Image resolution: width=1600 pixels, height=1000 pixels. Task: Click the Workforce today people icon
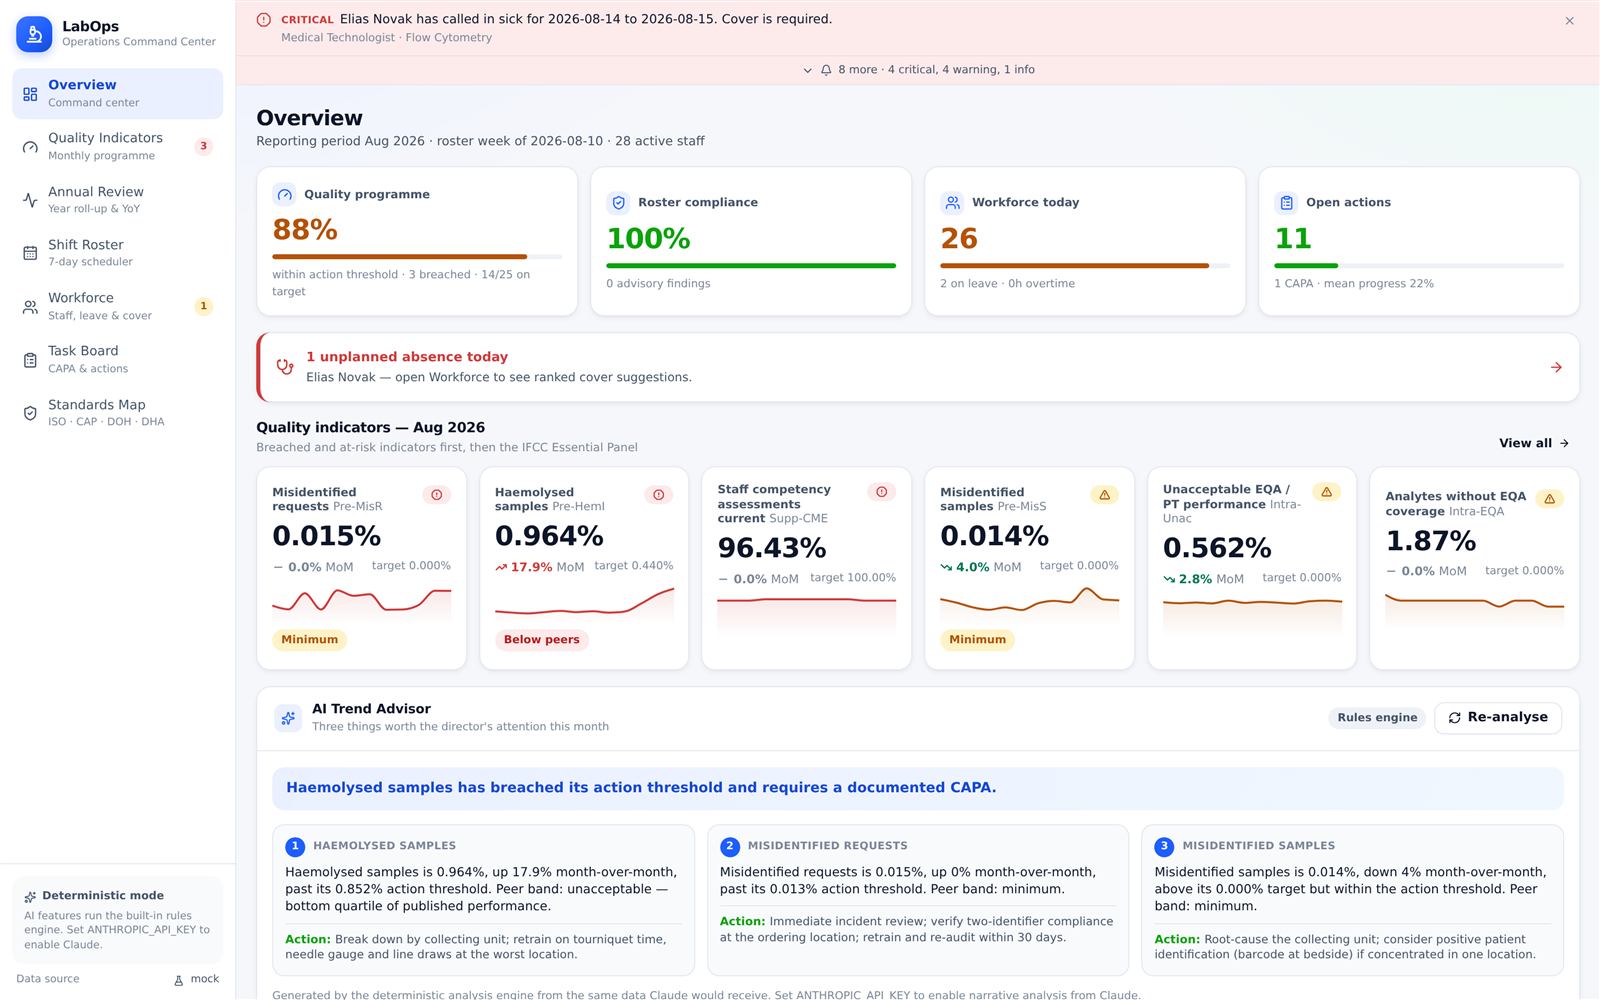click(x=952, y=203)
